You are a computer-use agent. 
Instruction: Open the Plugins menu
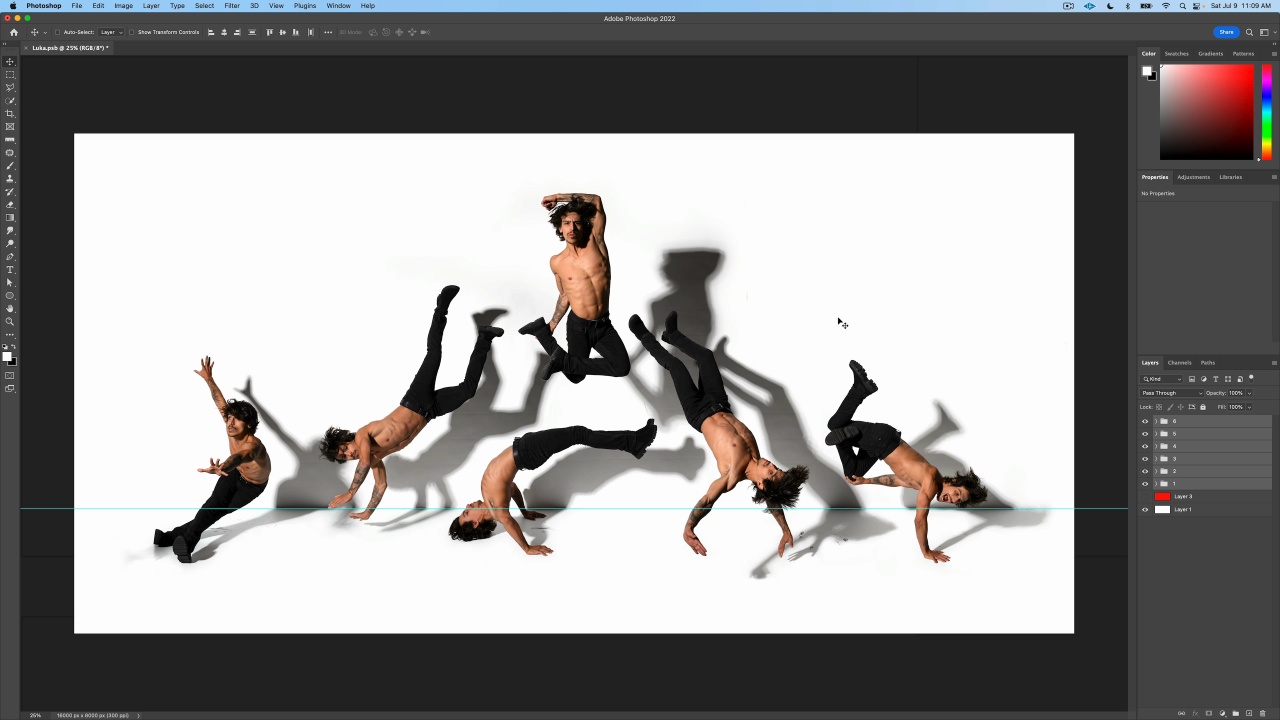305,6
